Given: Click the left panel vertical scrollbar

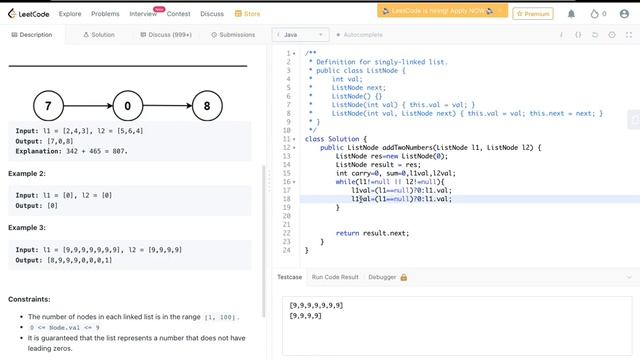Looking at the screenshot, I should click(x=264, y=241).
